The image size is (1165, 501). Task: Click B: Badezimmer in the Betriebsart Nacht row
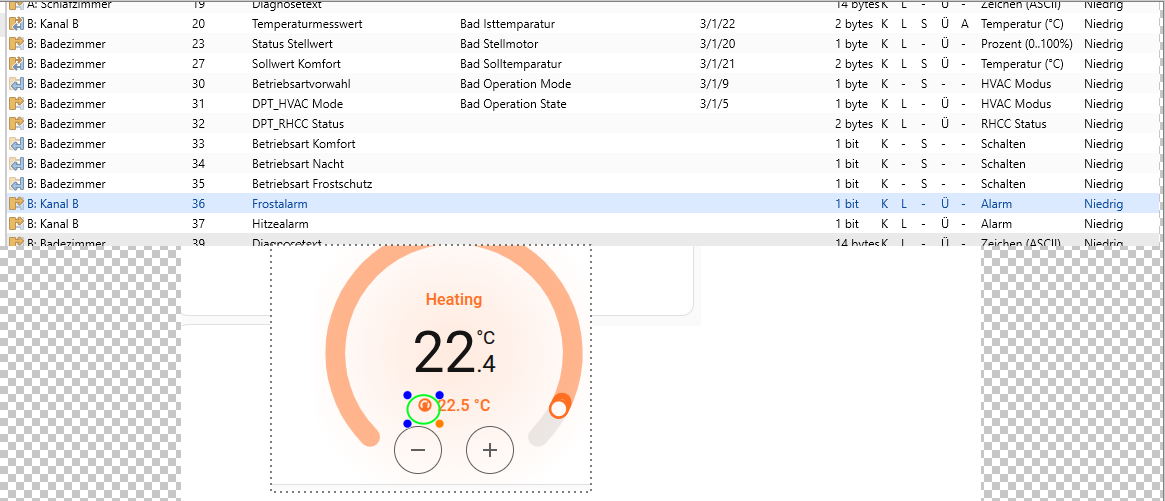pos(66,164)
